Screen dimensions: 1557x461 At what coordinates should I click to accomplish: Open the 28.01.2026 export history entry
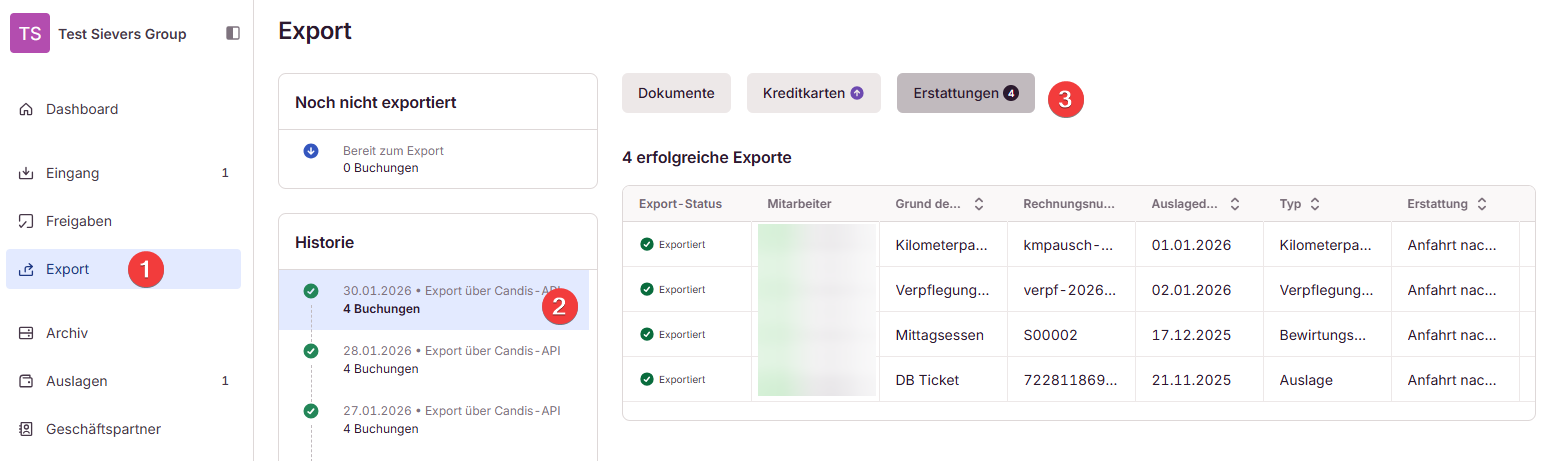pyautogui.click(x=451, y=359)
